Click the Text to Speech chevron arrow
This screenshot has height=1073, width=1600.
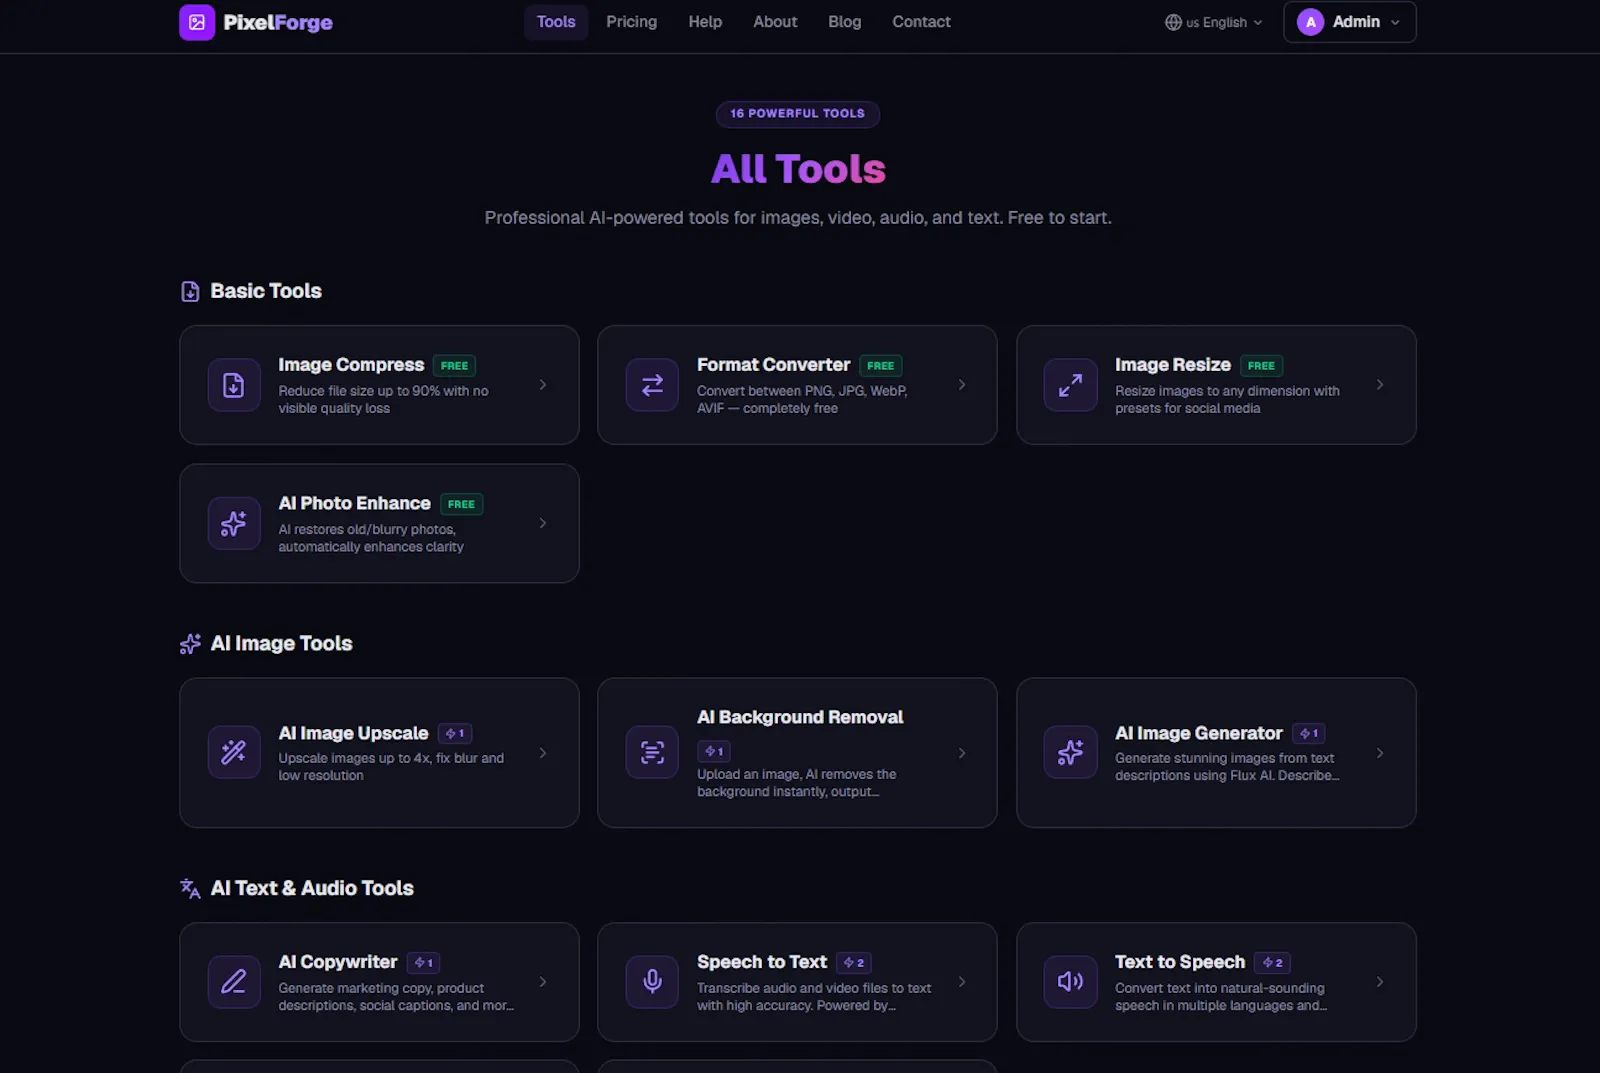coord(1380,982)
